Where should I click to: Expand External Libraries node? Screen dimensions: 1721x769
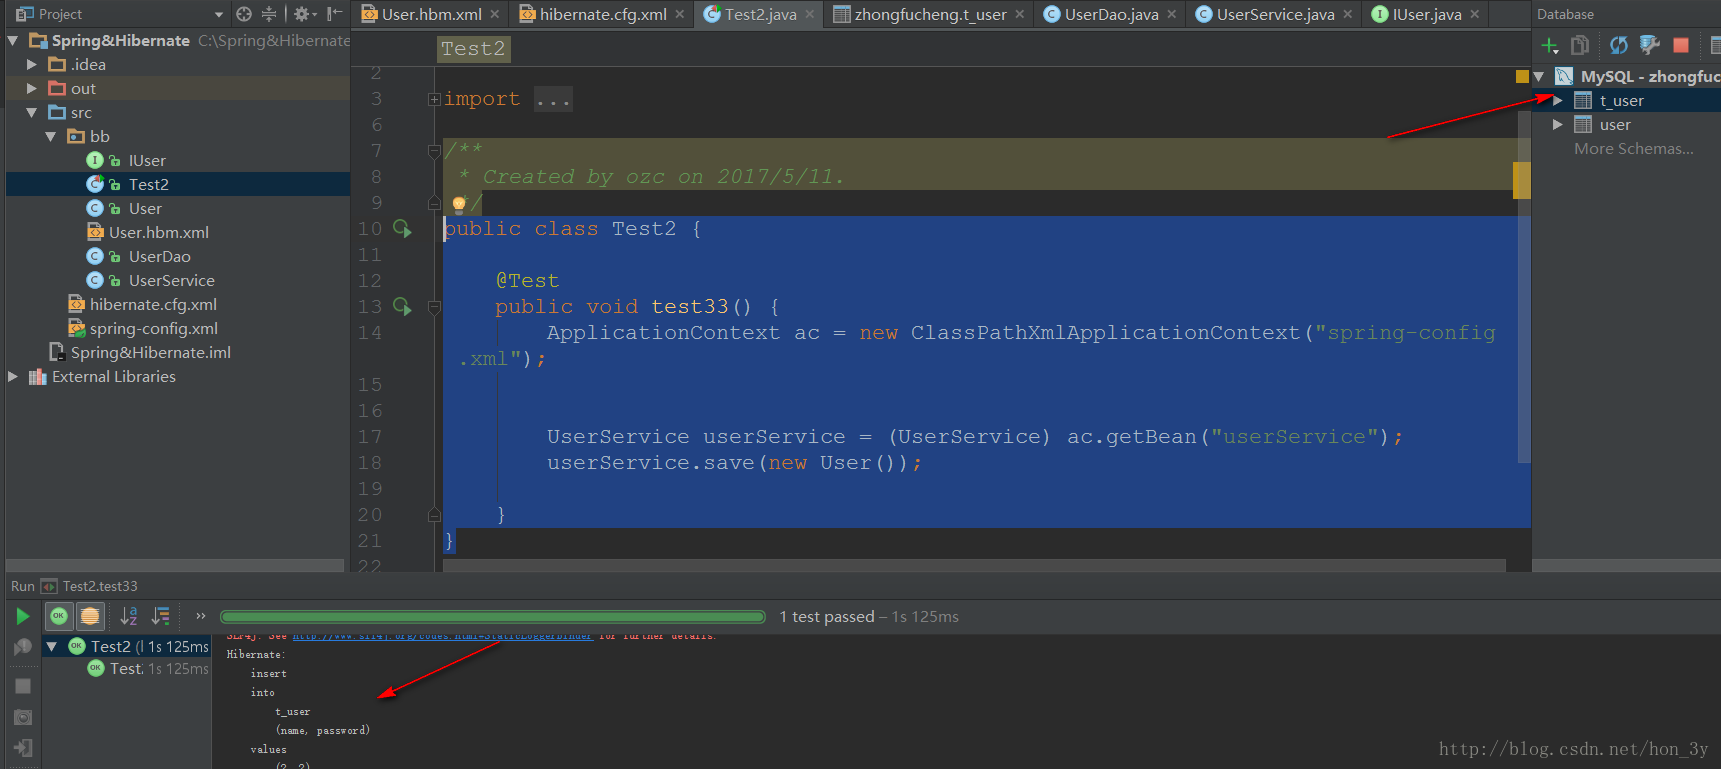click(13, 376)
